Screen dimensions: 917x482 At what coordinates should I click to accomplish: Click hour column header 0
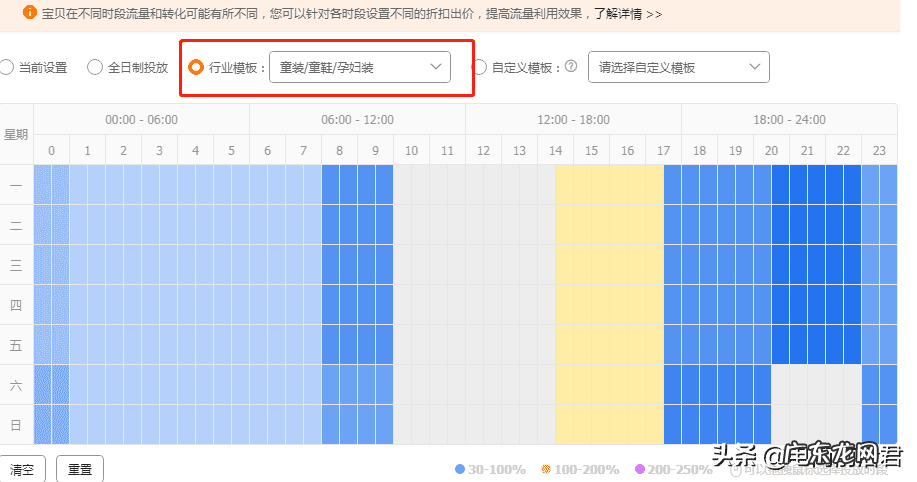pyautogui.click(x=51, y=150)
